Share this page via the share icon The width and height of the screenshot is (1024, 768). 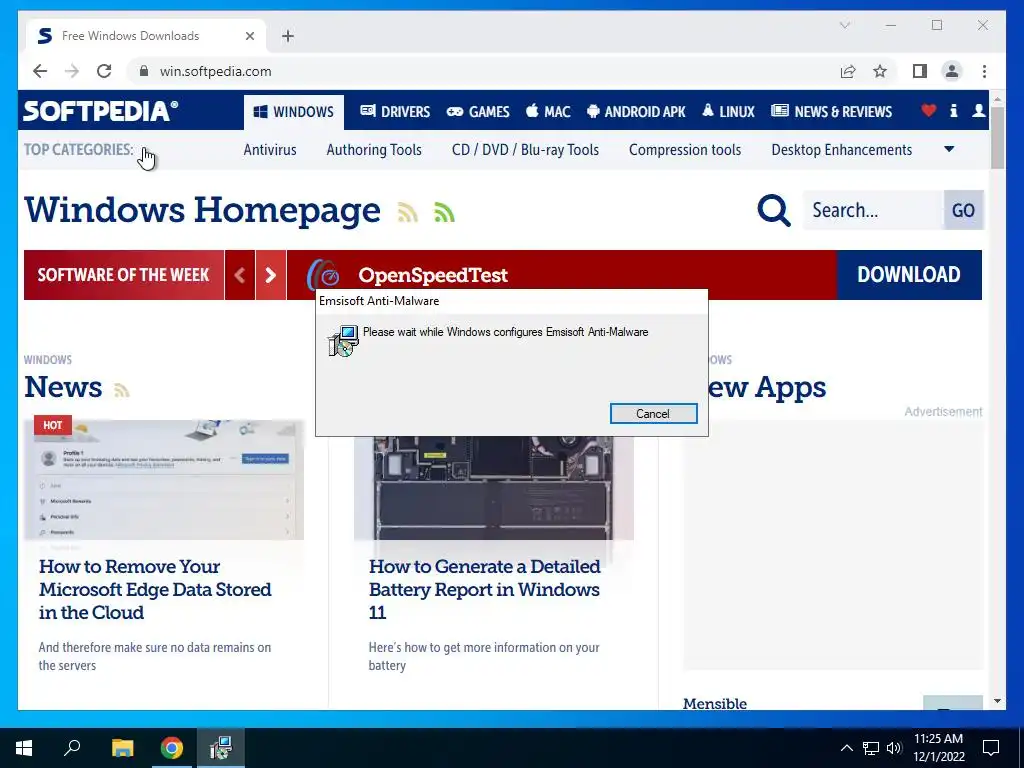(848, 71)
